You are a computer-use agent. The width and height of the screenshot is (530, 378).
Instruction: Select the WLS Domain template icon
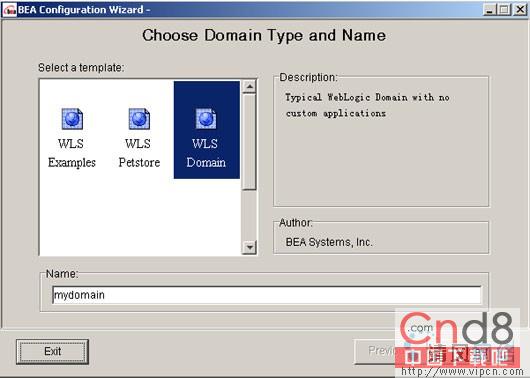(206, 119)
